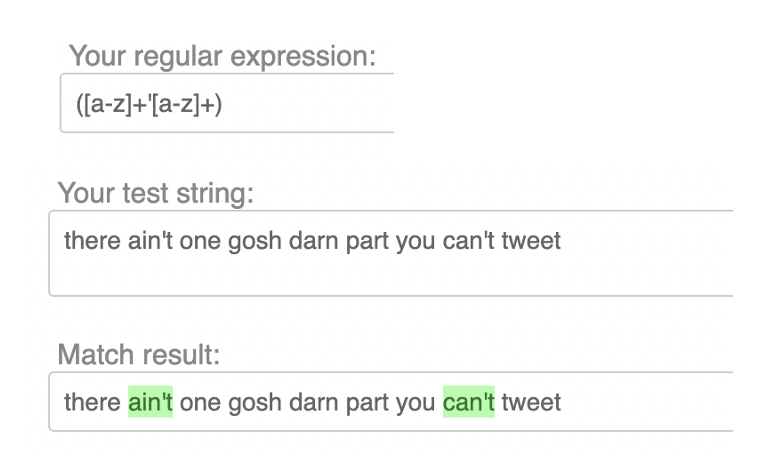Image resolution: width=774 pixels, height=466 pixels.
Task: Click the word "can't" in test string
Action: (468, 241)
